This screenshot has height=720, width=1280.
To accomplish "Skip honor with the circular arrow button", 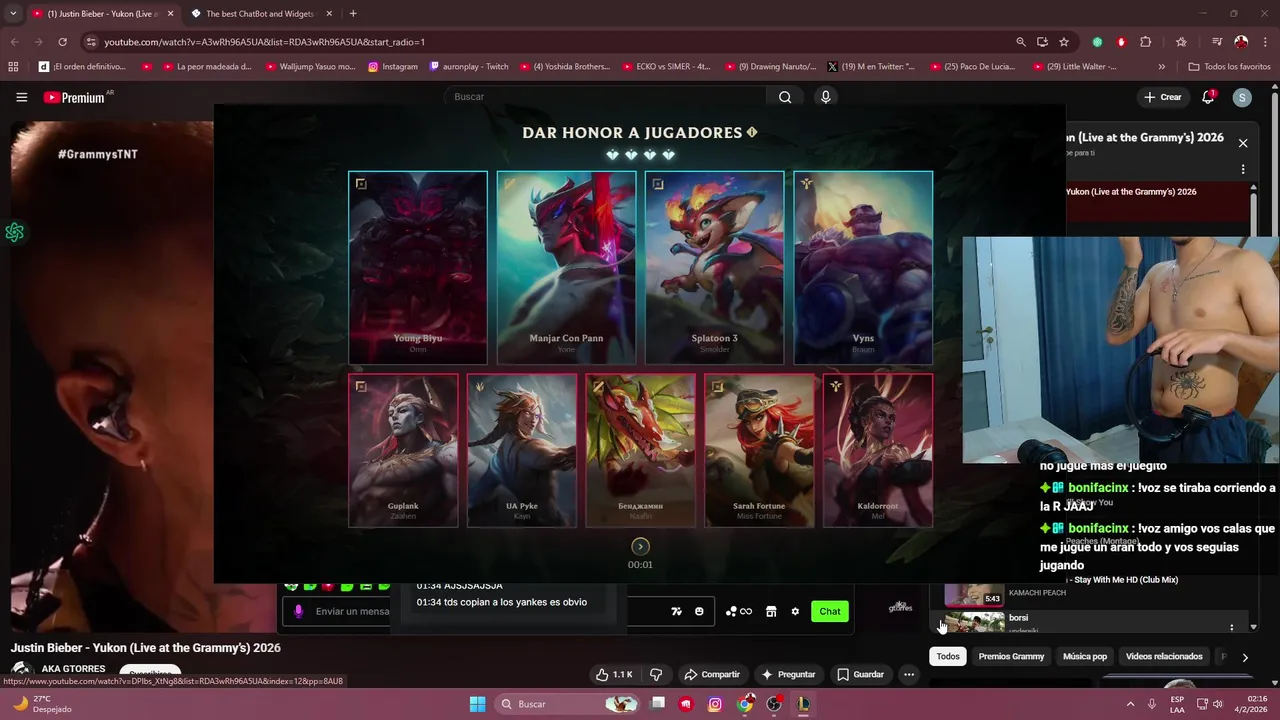I will pyautogui.click(x=640, y=546).
